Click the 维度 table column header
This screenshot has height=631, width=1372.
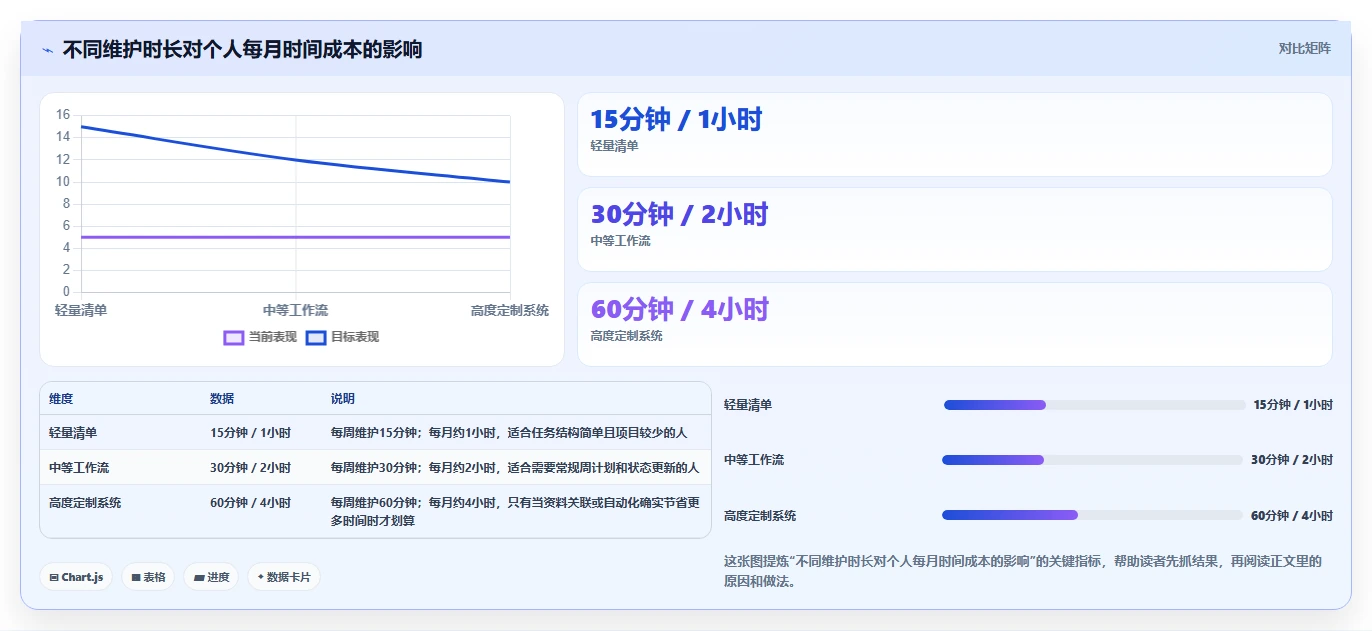(61, 399)
